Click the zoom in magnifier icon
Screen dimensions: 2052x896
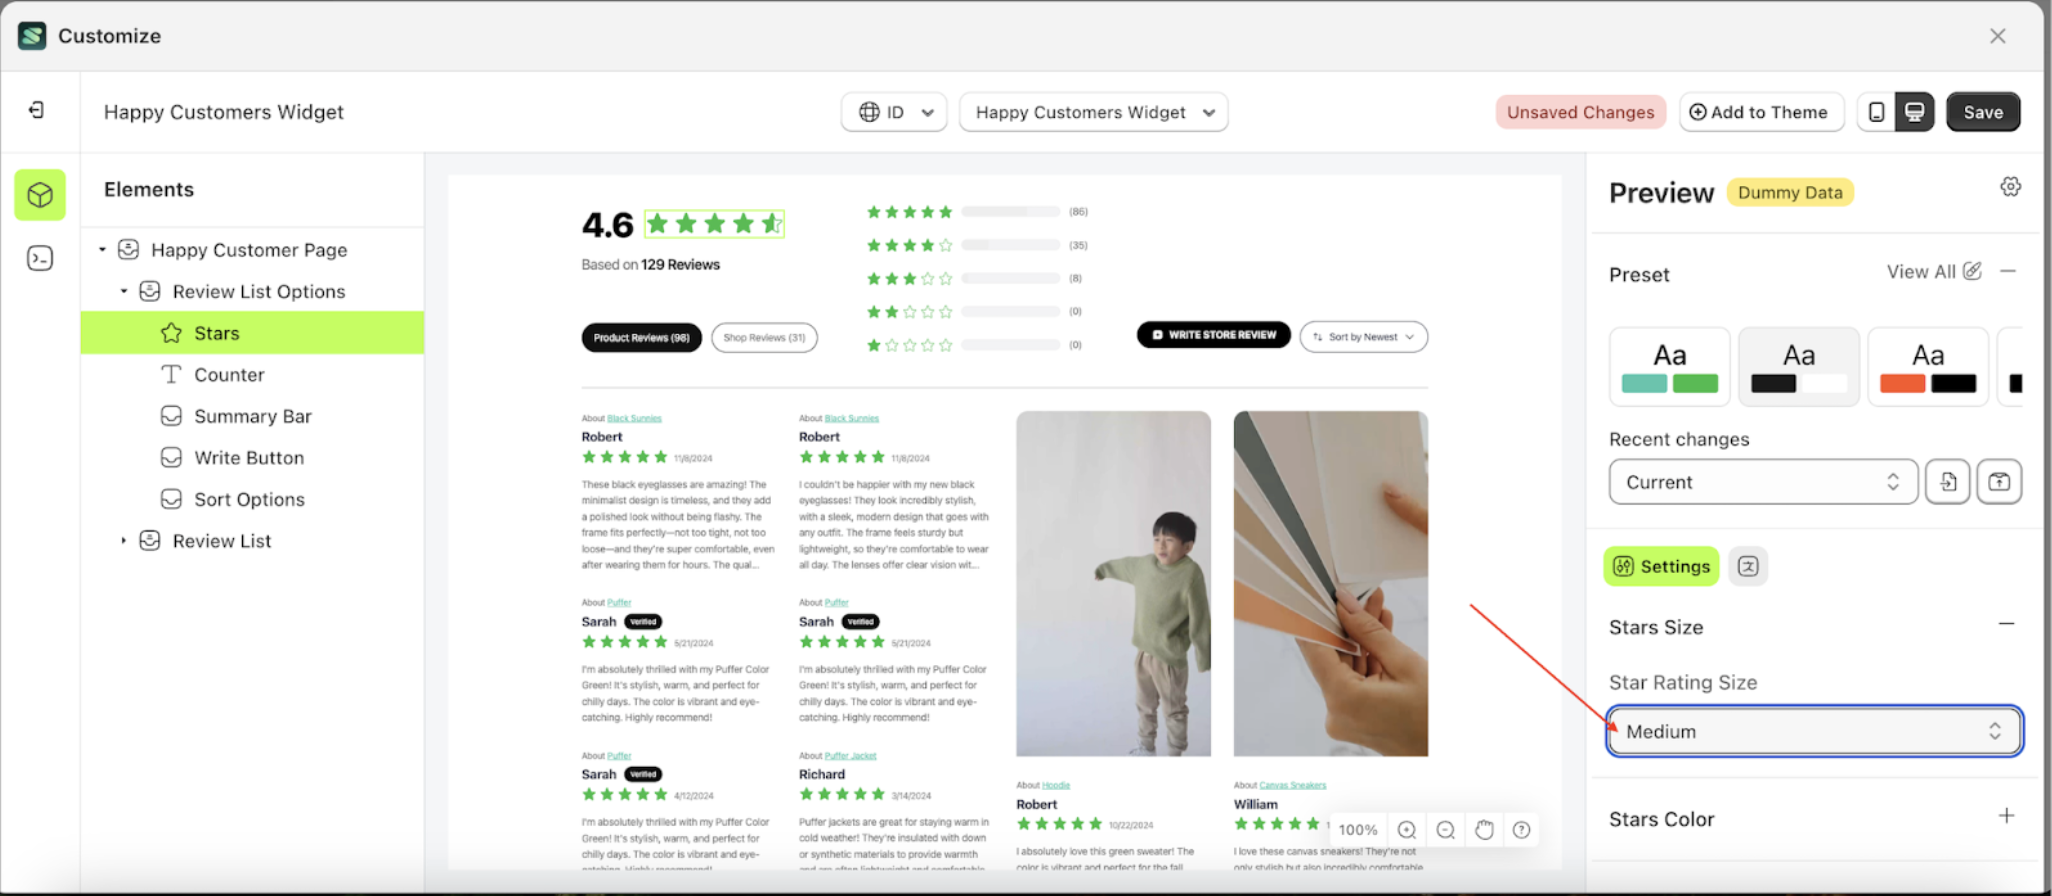(1406, 830)
